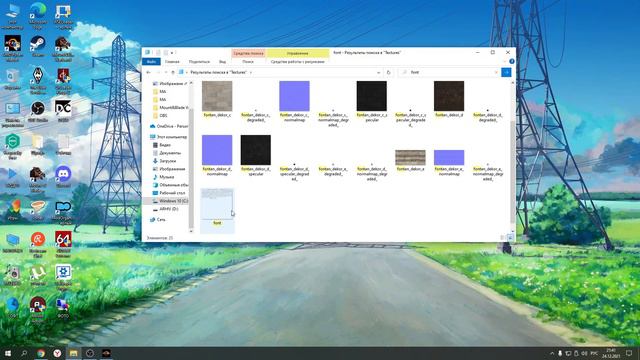Open This PC desktop icon at top-left
This screenshot has height=360, width=640.
click(12, 16)
